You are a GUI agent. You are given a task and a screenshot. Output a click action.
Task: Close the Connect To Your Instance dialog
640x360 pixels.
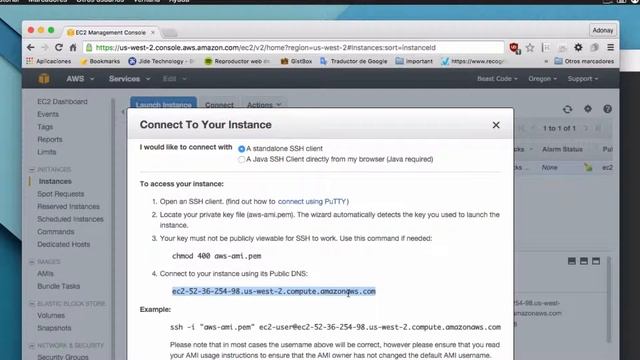click(x=496, y=125)
